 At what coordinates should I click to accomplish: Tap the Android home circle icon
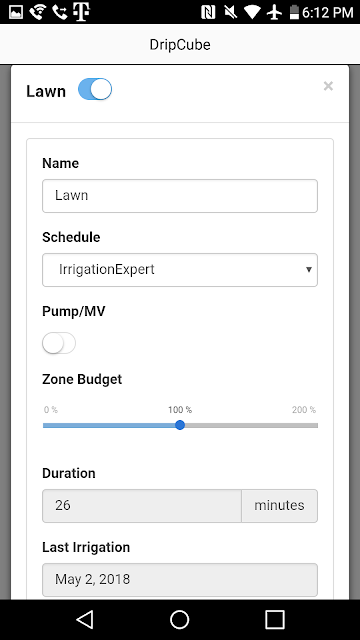click(180, 619)
